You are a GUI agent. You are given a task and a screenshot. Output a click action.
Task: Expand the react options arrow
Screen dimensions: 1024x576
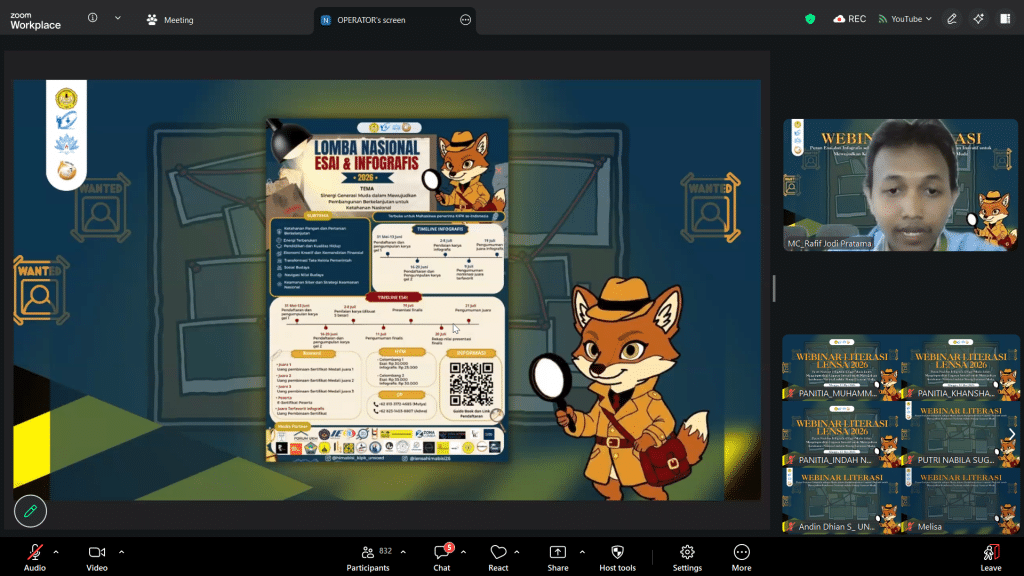(517, 552)
